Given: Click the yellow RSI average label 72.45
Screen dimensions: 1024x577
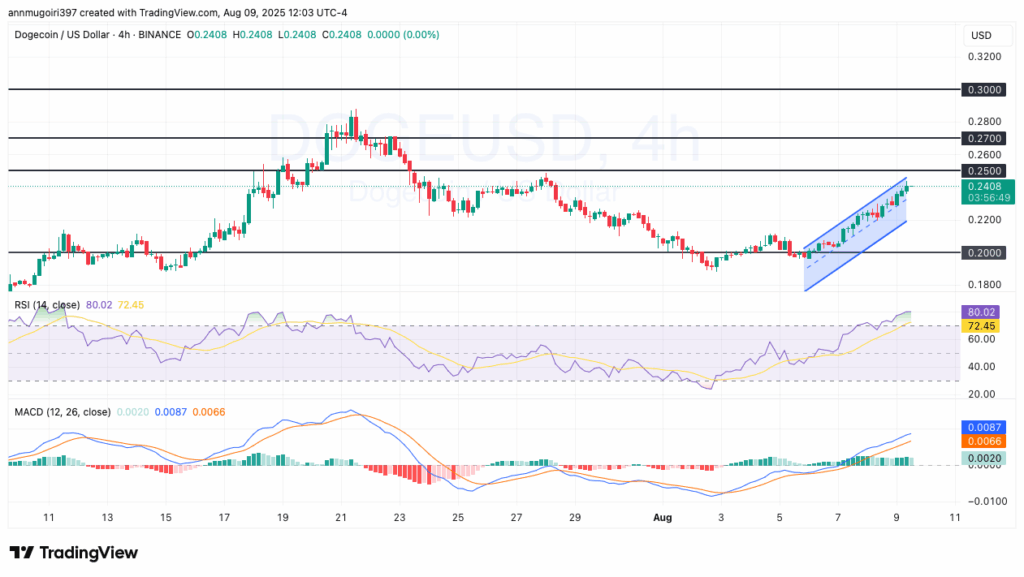Looking at the screenshot, I should coord(980,326).
